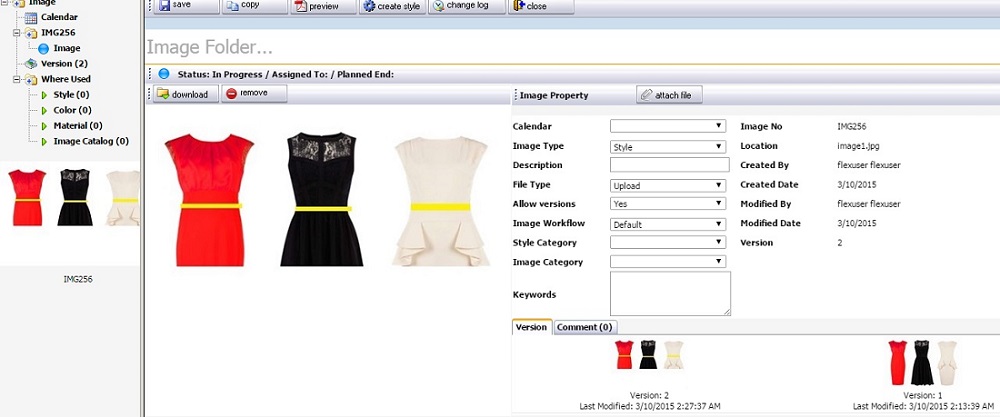Click green arrow icon beside Color (0)
The height and width of the screenshot is (417, 1000).
coord(45,110)
